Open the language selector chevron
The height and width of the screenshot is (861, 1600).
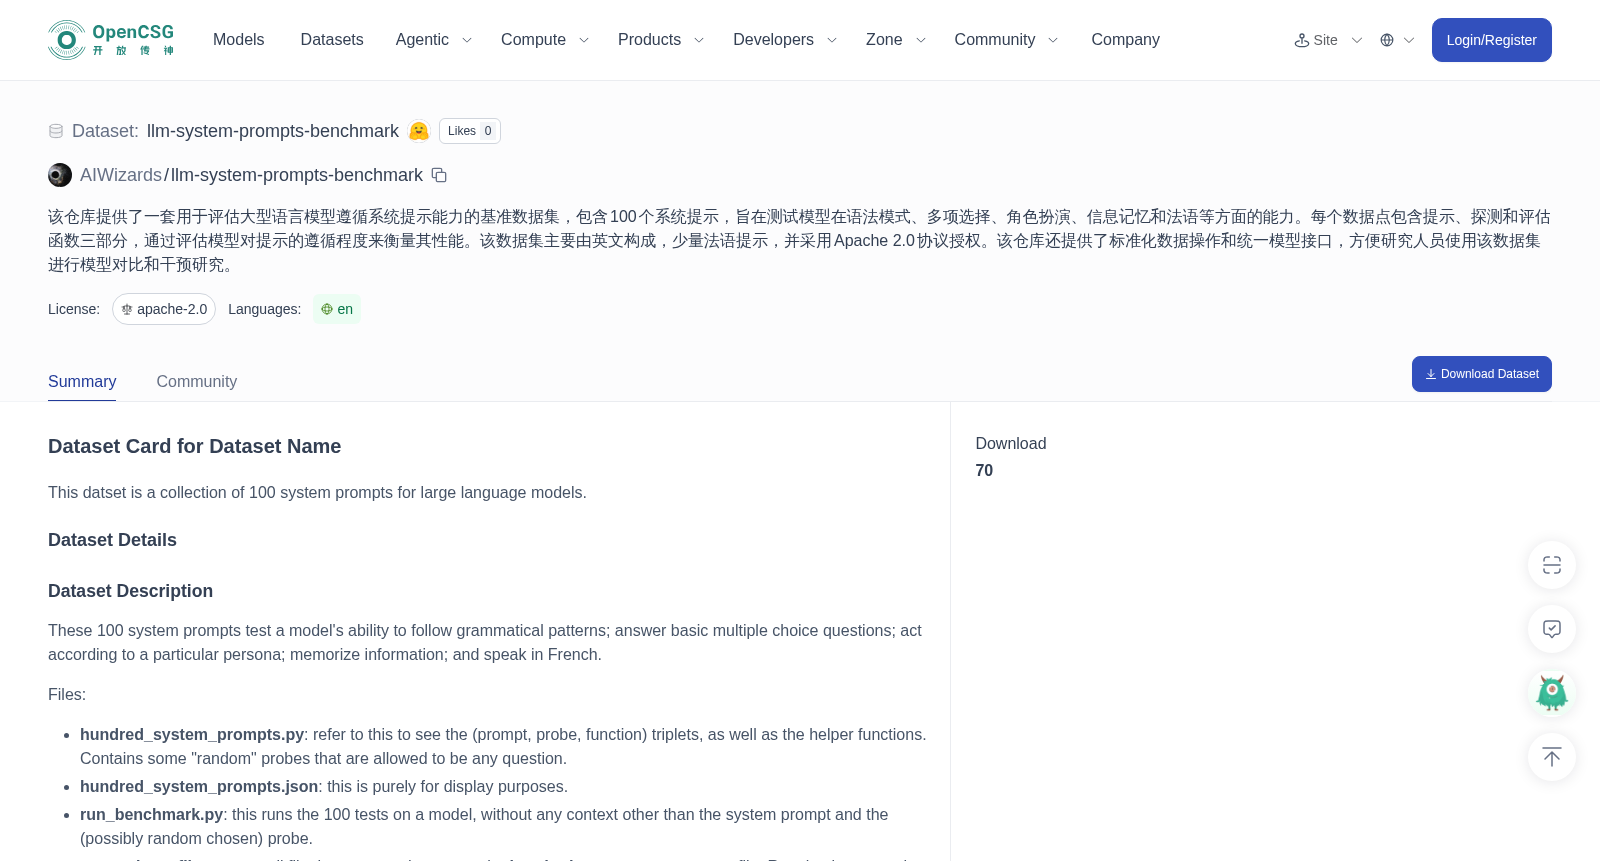click(x=1409, y=40)
